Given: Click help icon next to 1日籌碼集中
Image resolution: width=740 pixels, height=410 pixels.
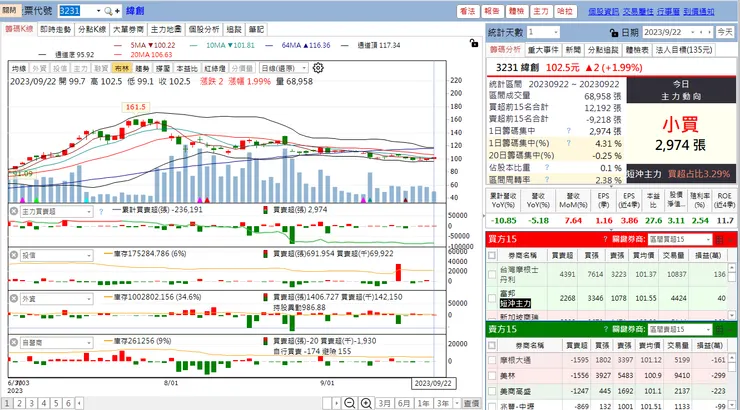Looking at the screenshot, I should (569, 131).
